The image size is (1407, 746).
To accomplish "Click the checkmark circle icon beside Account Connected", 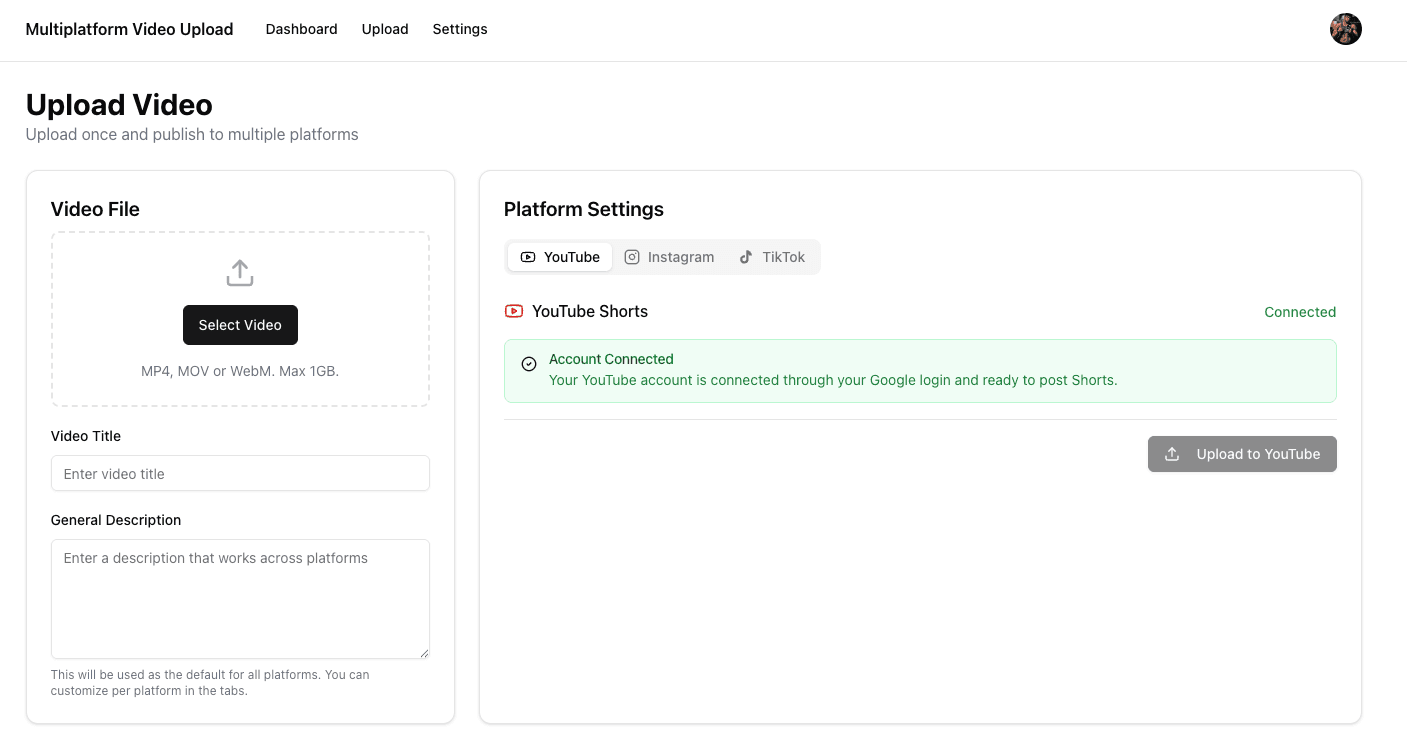I will click(529, 364).
